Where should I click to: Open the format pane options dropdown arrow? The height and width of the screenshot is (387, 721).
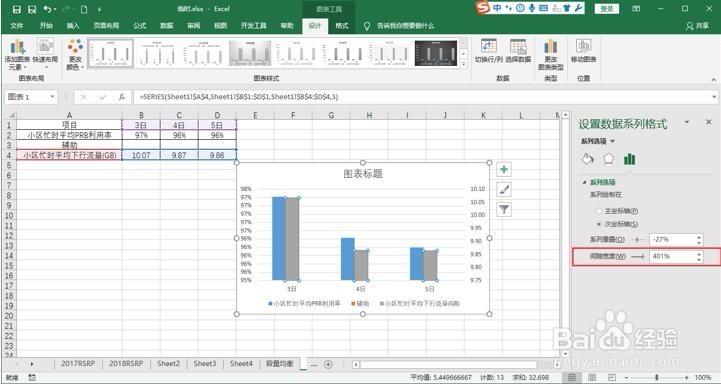(x=687, y=122)
